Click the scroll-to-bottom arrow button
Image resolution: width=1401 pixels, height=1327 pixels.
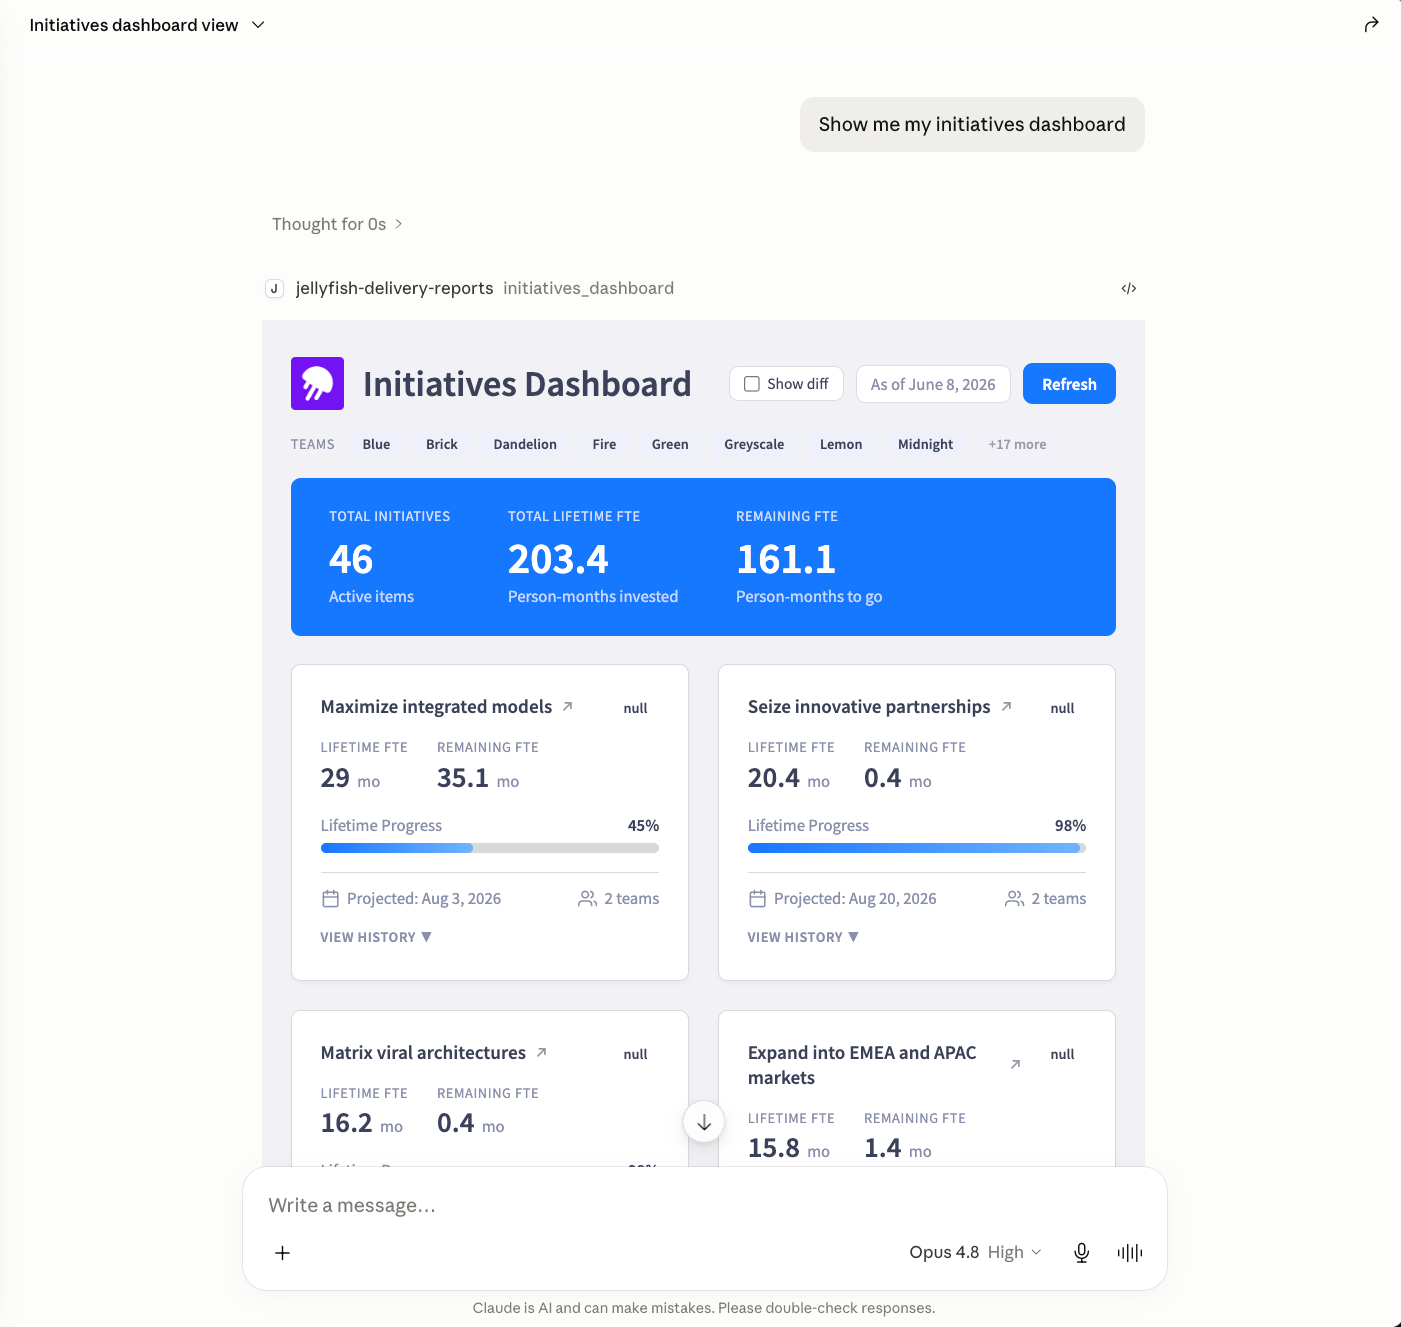pos(704,1122)
